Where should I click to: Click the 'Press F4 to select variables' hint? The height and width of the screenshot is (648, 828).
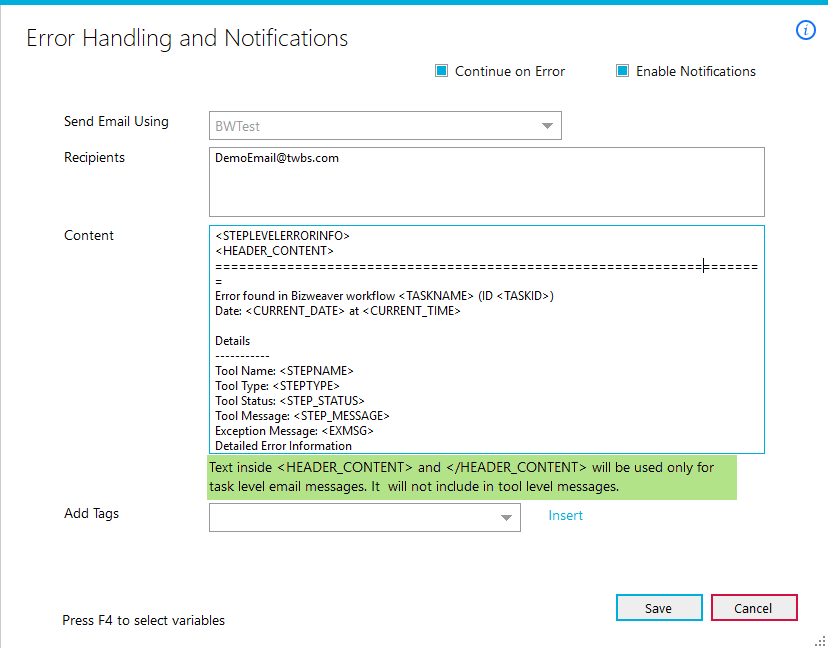(144, 620)
